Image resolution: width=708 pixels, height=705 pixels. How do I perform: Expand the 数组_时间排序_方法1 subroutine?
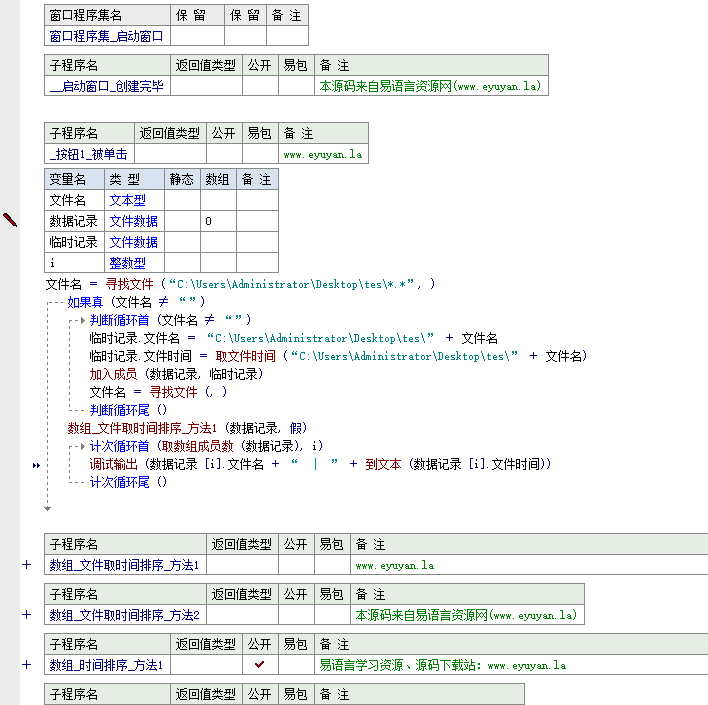click(27, 665)
